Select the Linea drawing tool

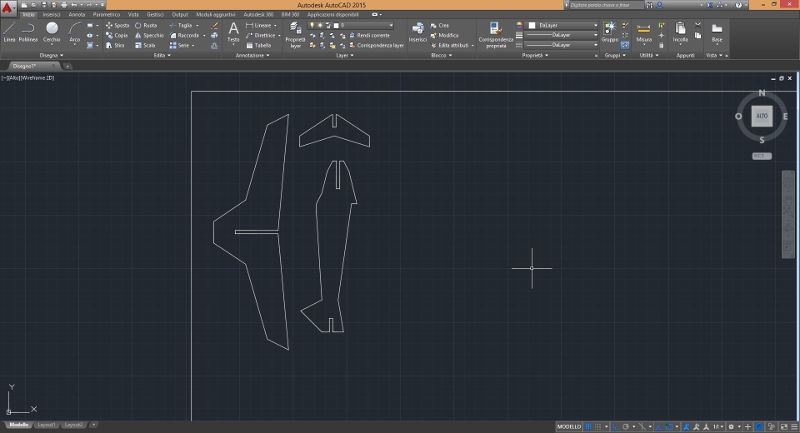coord(9,31)
